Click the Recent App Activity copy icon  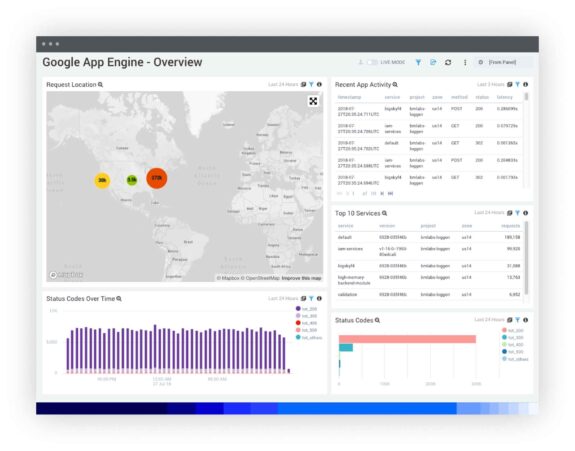coord(510,84)
